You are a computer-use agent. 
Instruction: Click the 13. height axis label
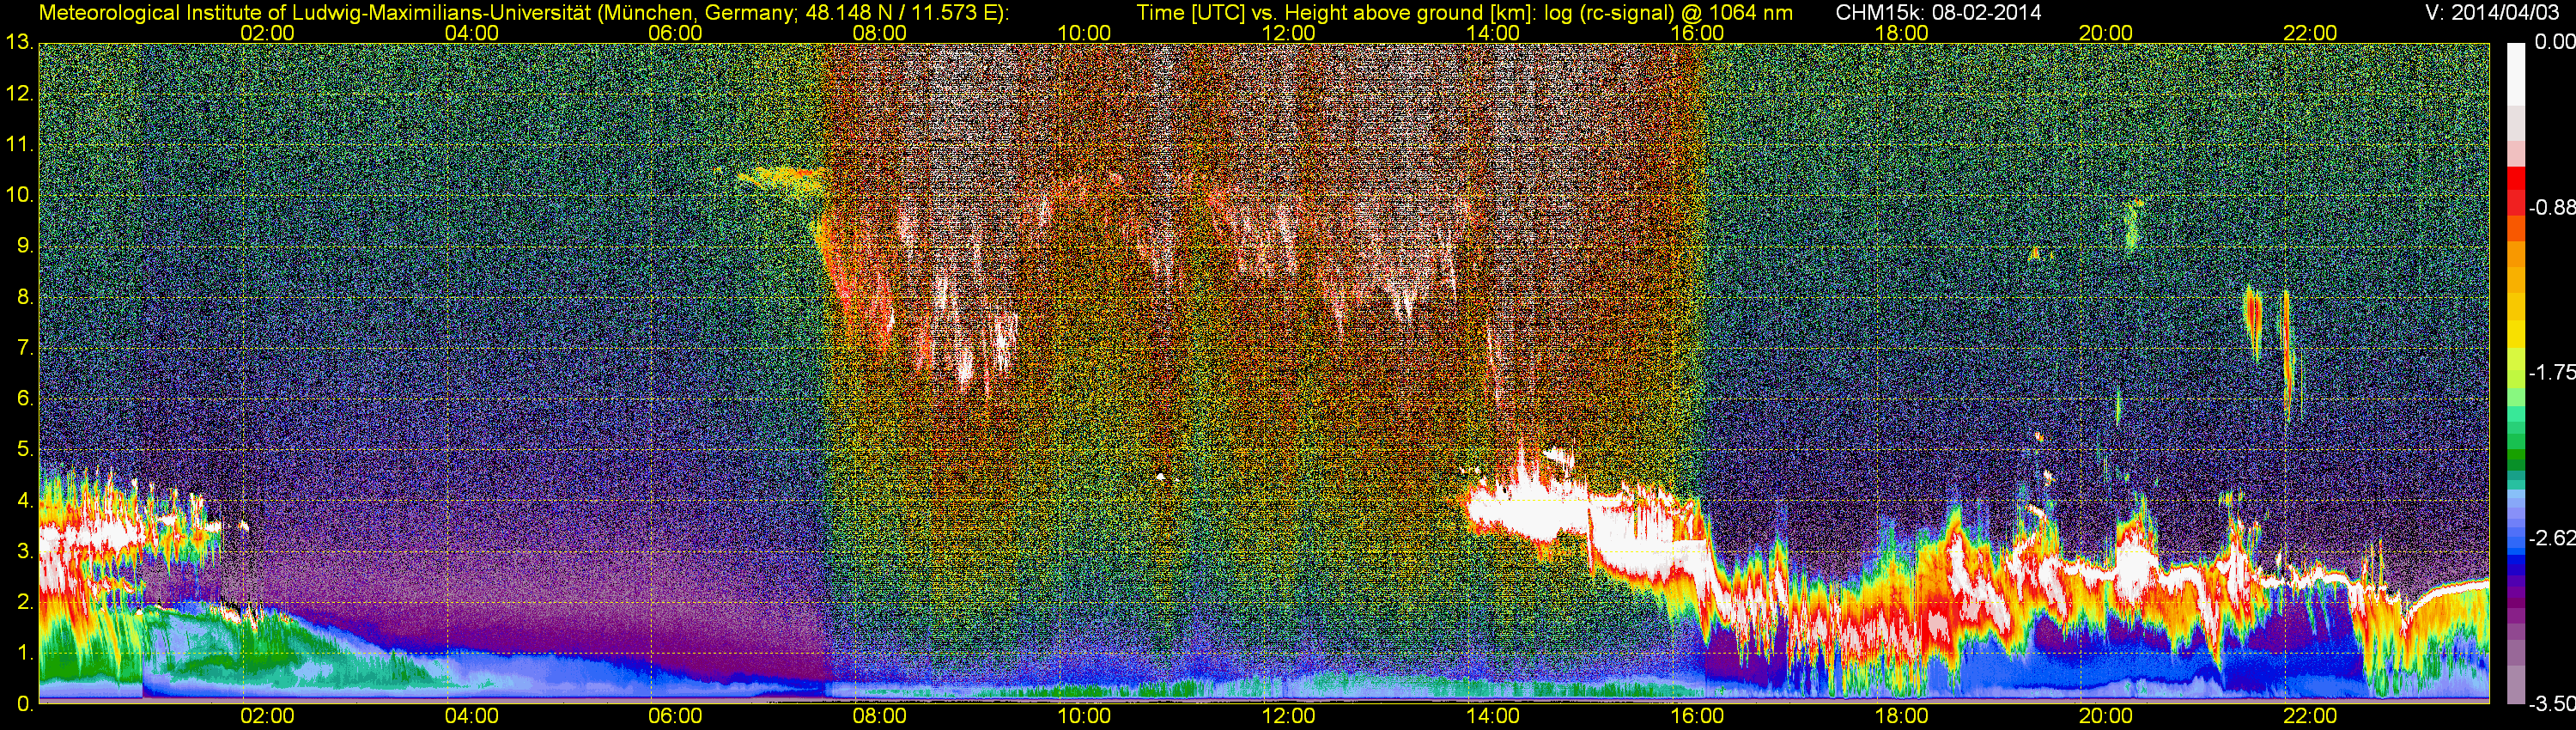point(19,43)
